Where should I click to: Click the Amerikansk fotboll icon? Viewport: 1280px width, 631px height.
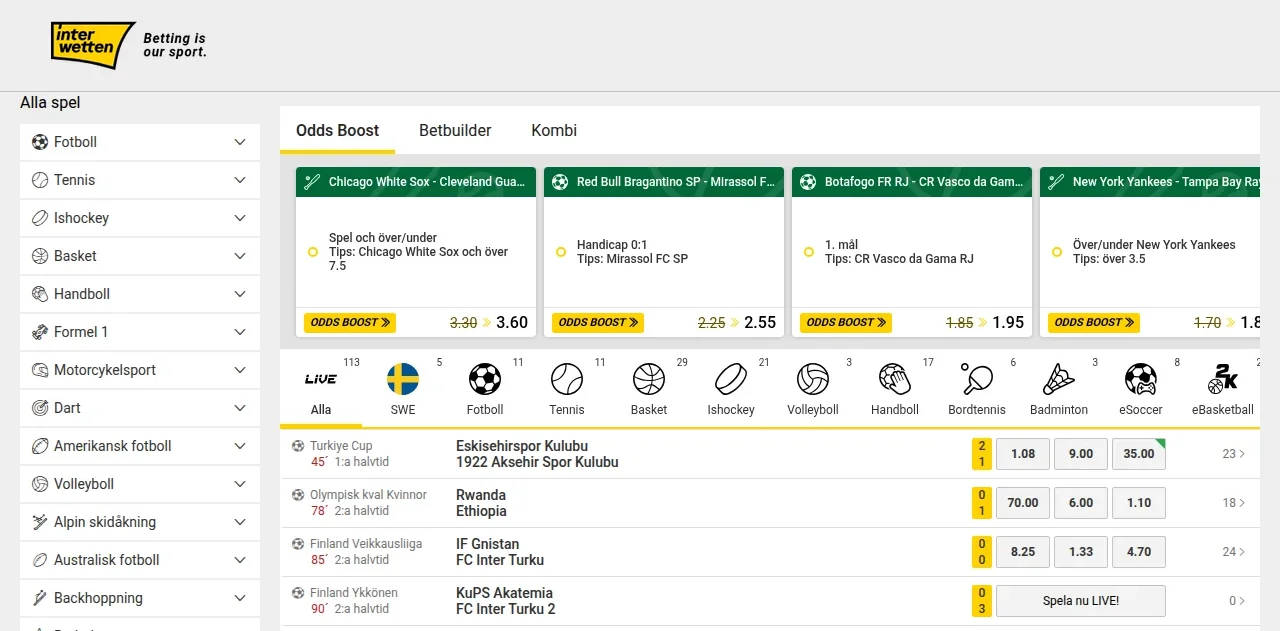click(40, 446)
